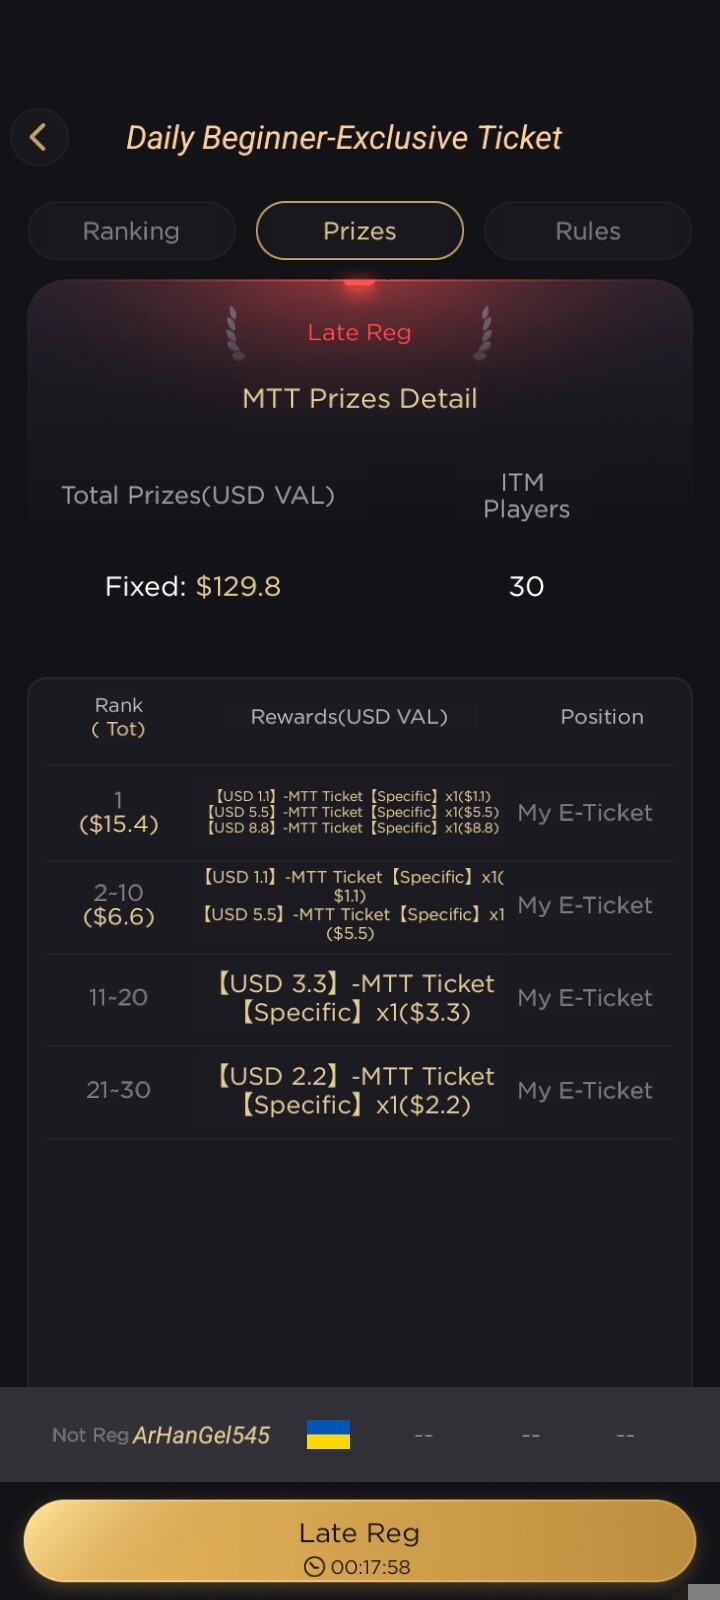This screenshot has height=1600, width=720.
Task: Click the clock icon on Late Reg button
Action: point(314,1567)
